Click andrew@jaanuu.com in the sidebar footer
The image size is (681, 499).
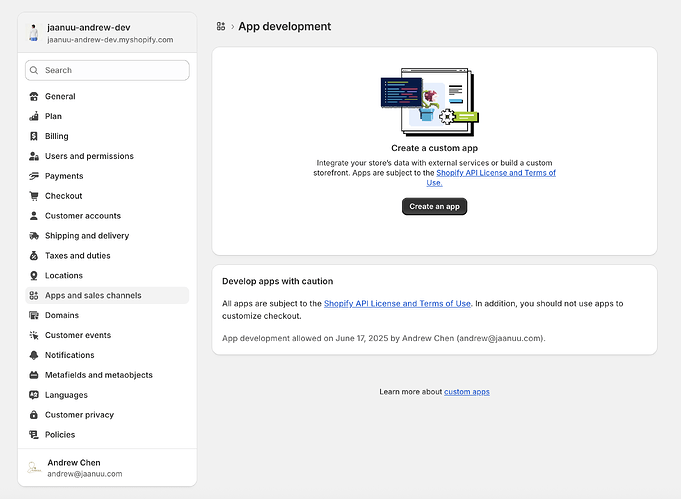click(x=85, y=474)
